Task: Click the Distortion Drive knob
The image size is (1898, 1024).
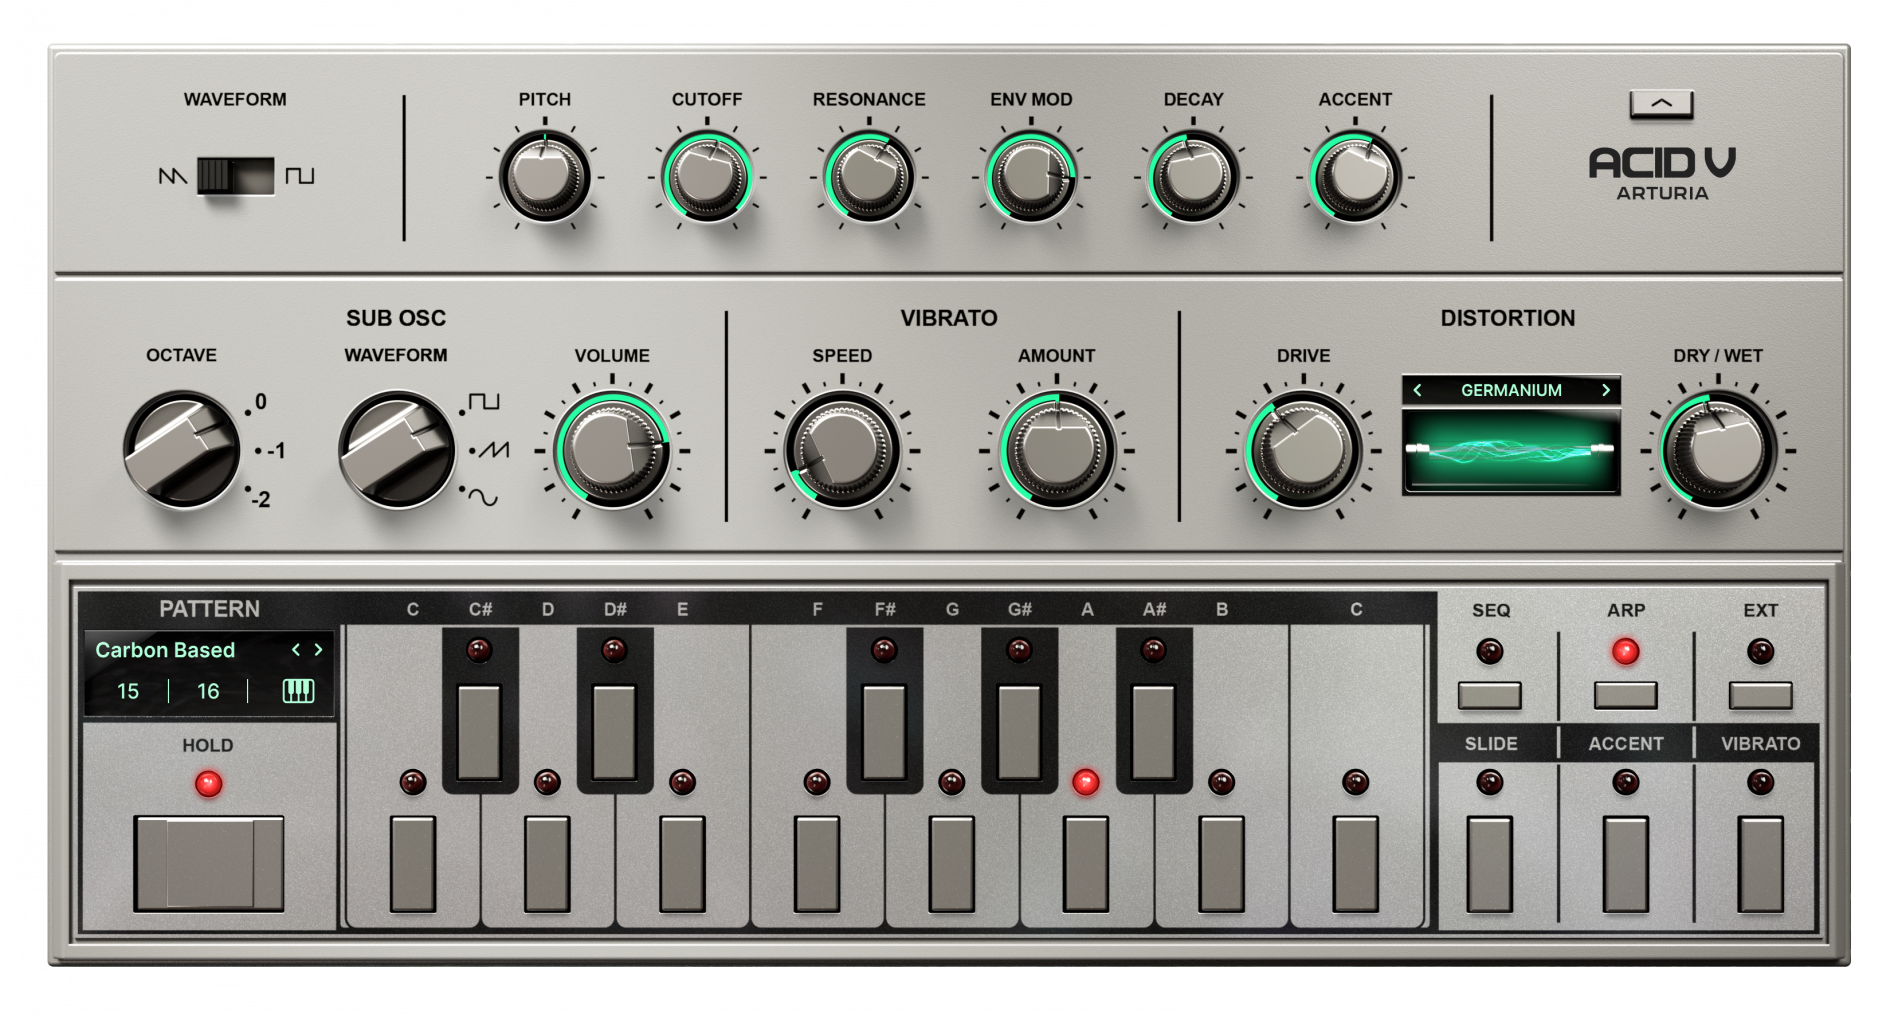Action: (x=1303, y=450)
